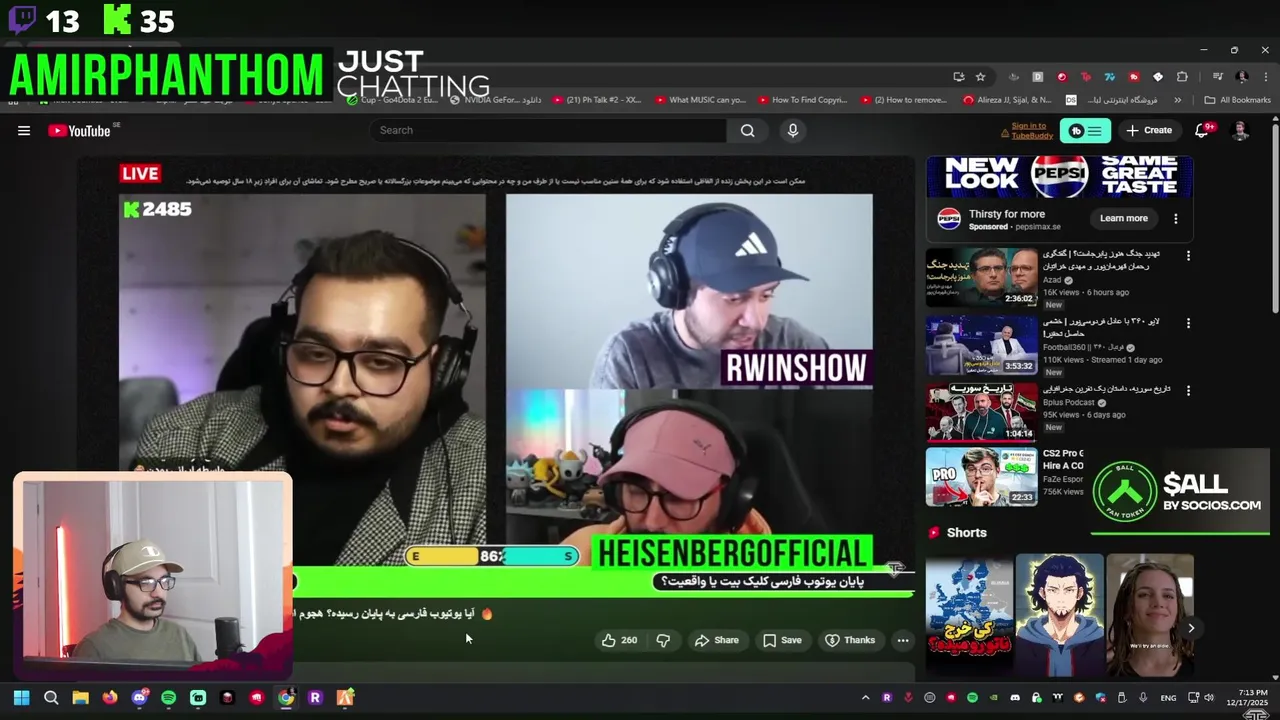Image resolution: width=1280 pixels, height=720 pixels.
Task: Open the YouTube guide hamburger menu
Action: (24, 130)
